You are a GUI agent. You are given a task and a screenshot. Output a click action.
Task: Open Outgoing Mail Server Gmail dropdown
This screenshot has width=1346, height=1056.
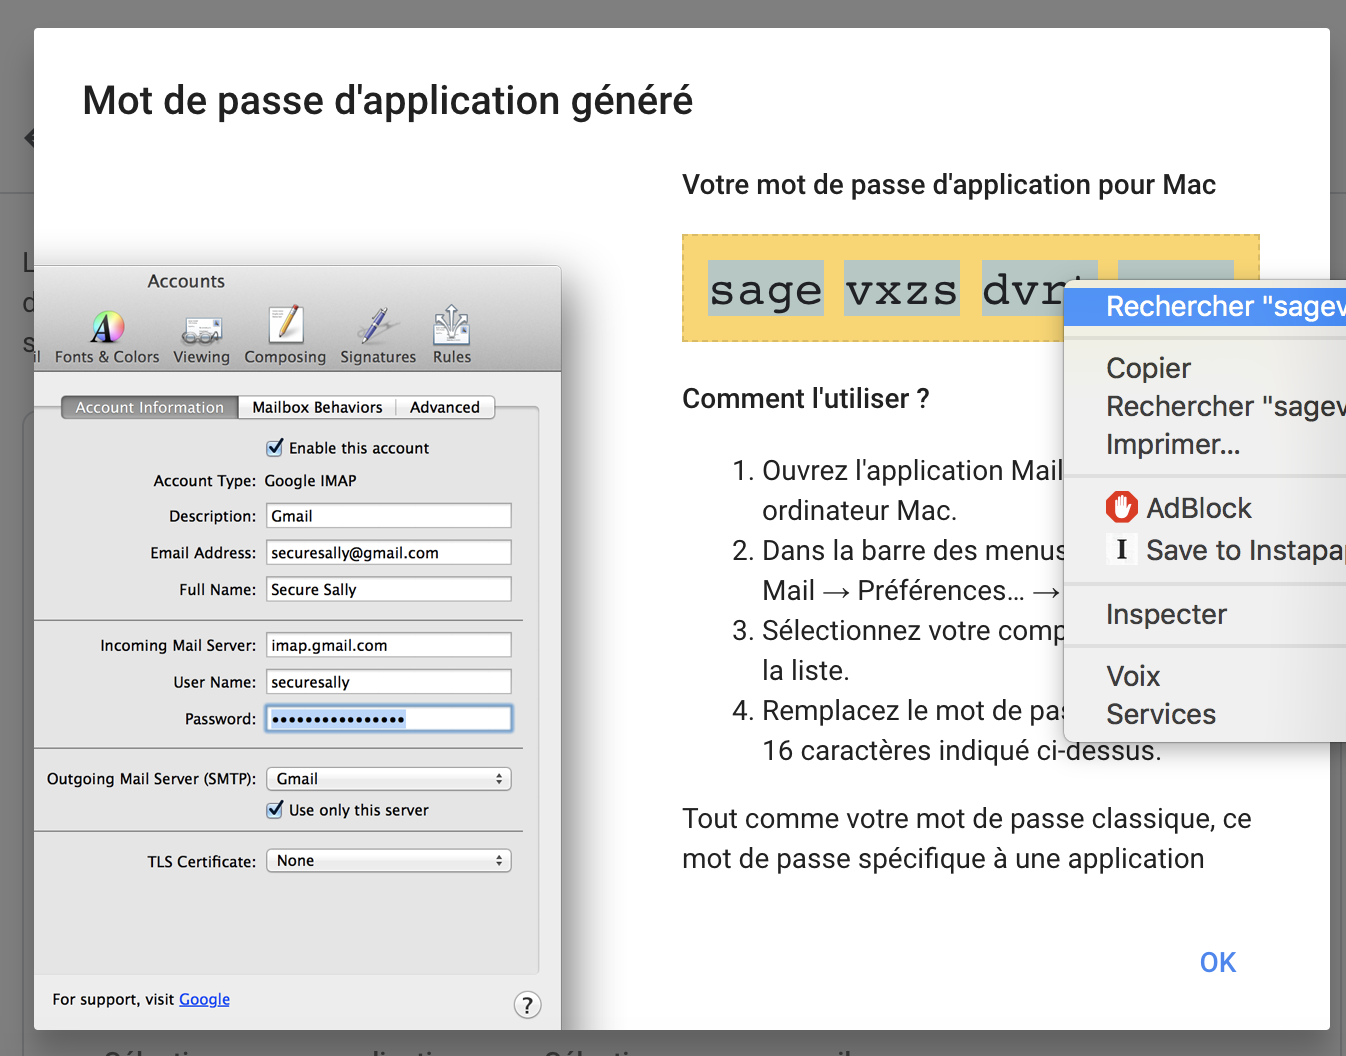tap(389, 778)
